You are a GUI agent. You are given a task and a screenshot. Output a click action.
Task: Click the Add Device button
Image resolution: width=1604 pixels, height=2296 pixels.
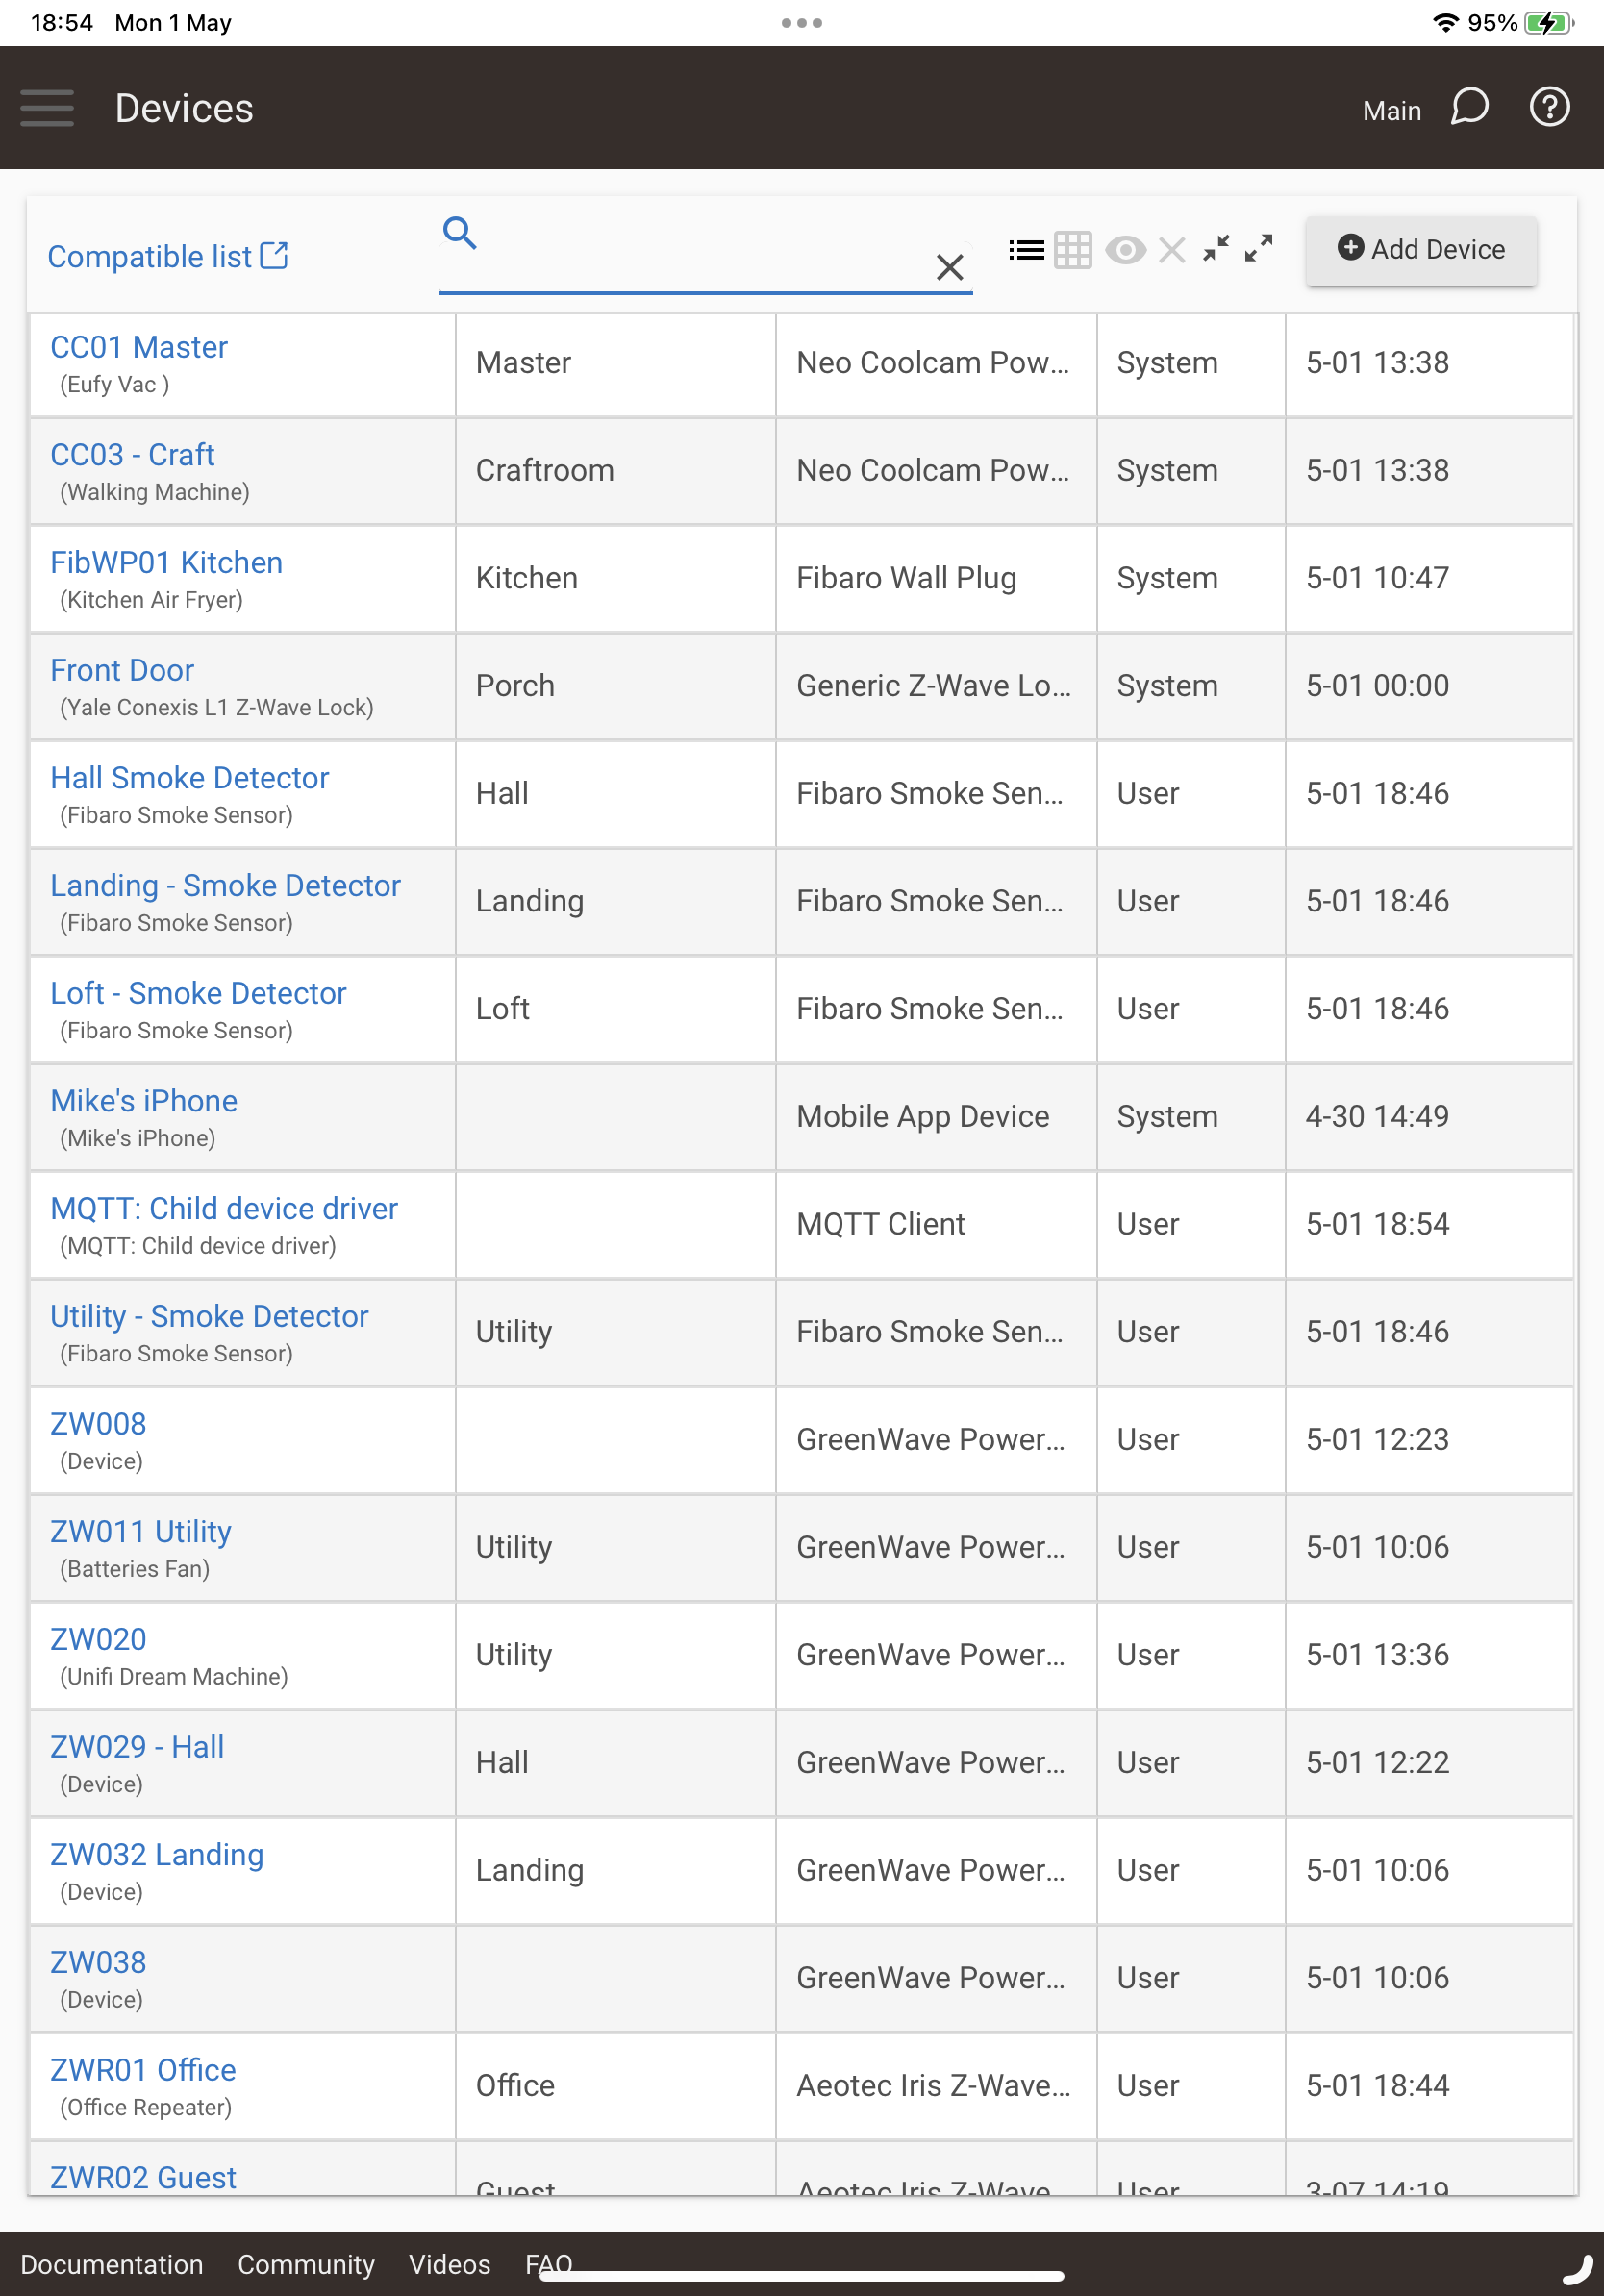[1420, 250]
